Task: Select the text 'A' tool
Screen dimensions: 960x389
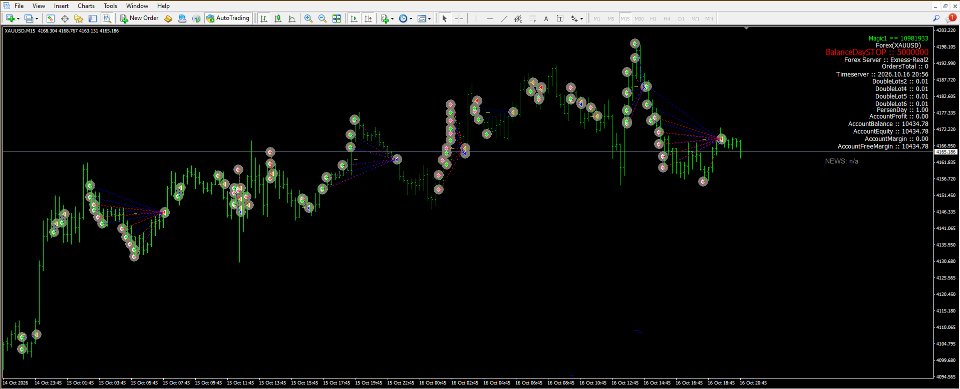Action: click(x=546, y=18)
